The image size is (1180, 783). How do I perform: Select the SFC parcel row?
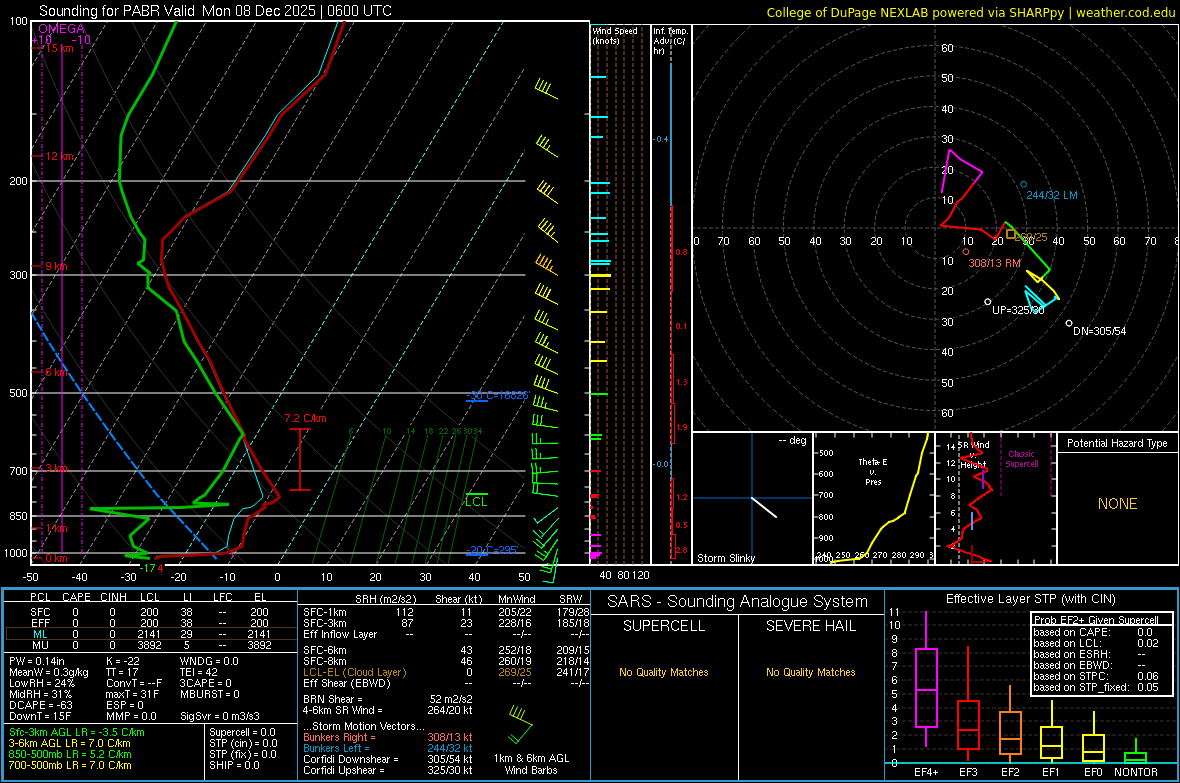[151, 612]
